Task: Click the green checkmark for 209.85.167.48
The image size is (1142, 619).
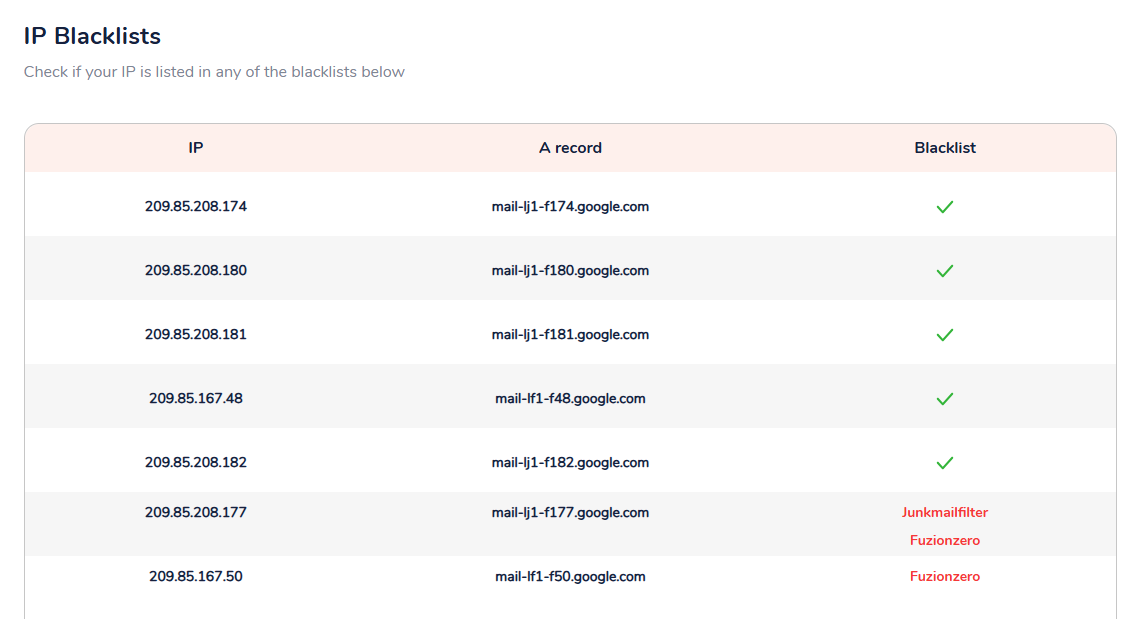Action: pyautogui.click(x=945, y=399)
